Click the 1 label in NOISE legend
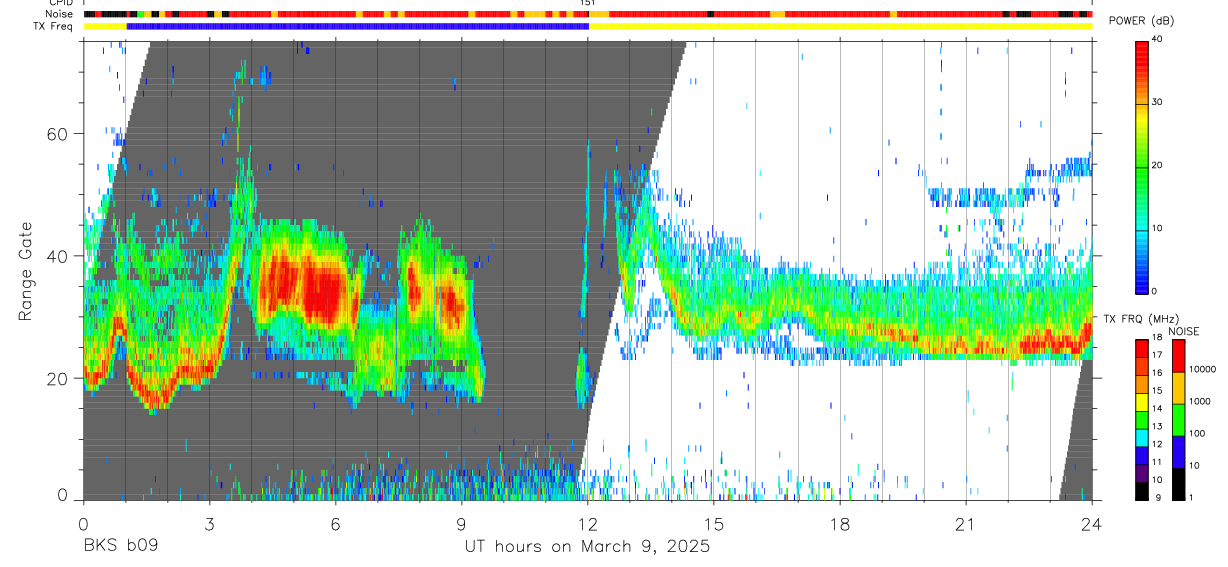1228x567 pixels. tap(1190, 497)
